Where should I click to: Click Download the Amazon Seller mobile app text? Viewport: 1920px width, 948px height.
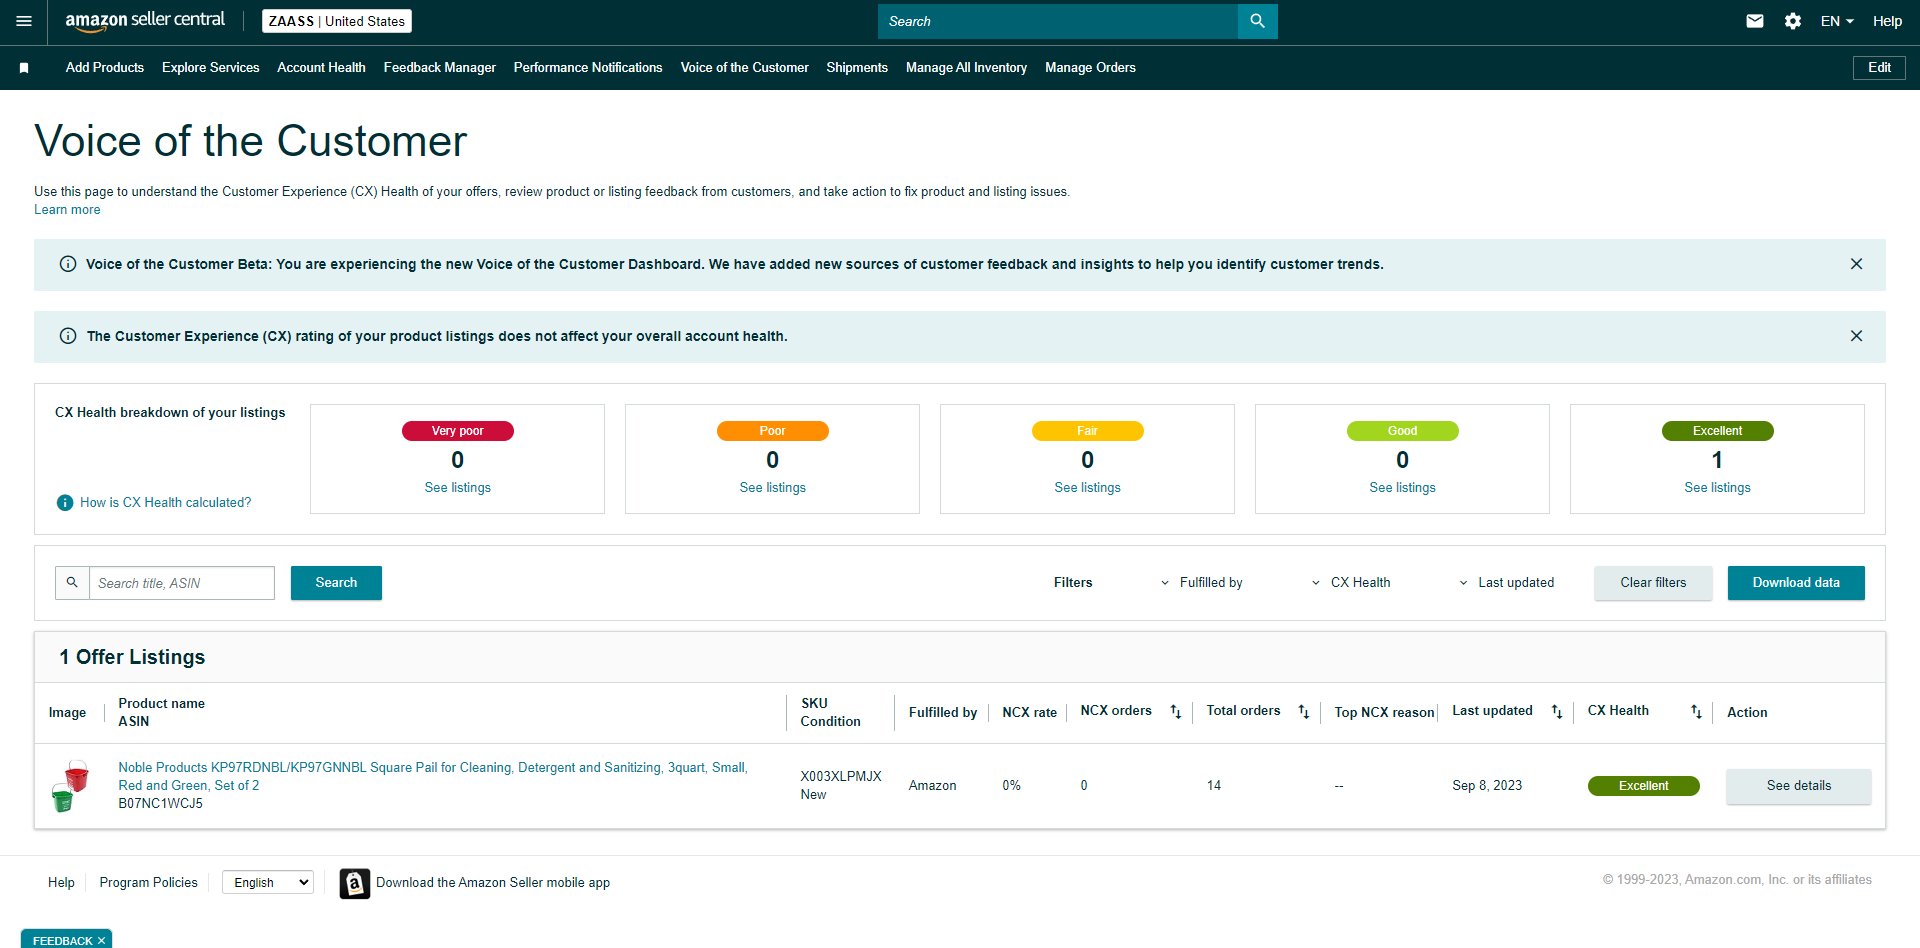click(x=493, y=883)
